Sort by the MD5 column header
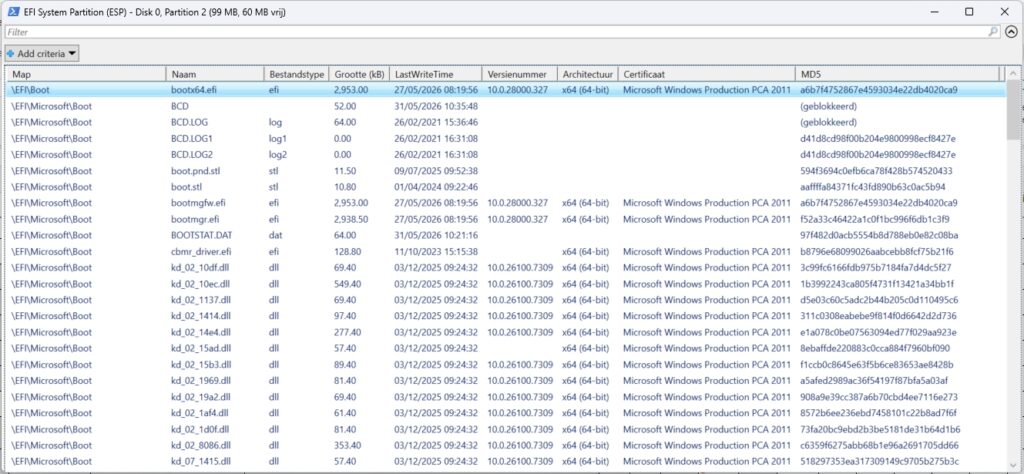Viewport: 1024px width, 474px height. [x=897, y=74]
